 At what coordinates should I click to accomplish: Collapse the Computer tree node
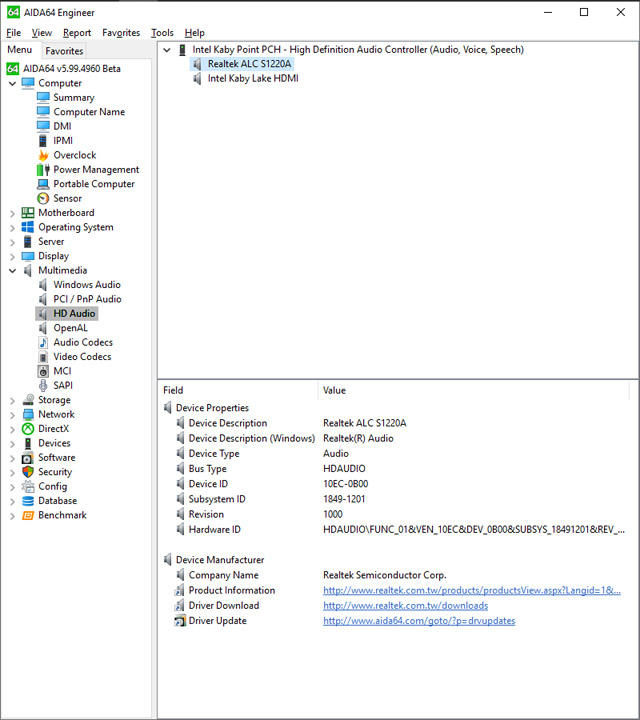coord(12,84)
